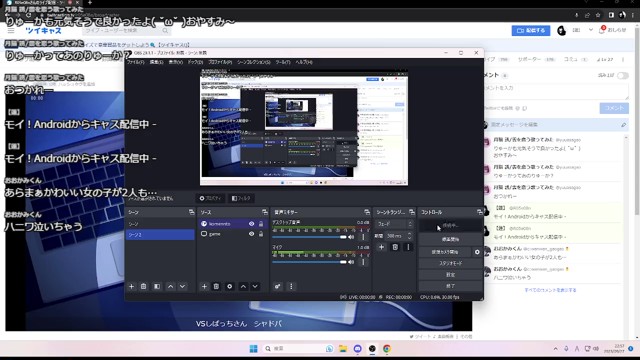The height and width of the screenshot is (360, 640).
Task: Toggle lock on game source
Action: pos(261,234)
